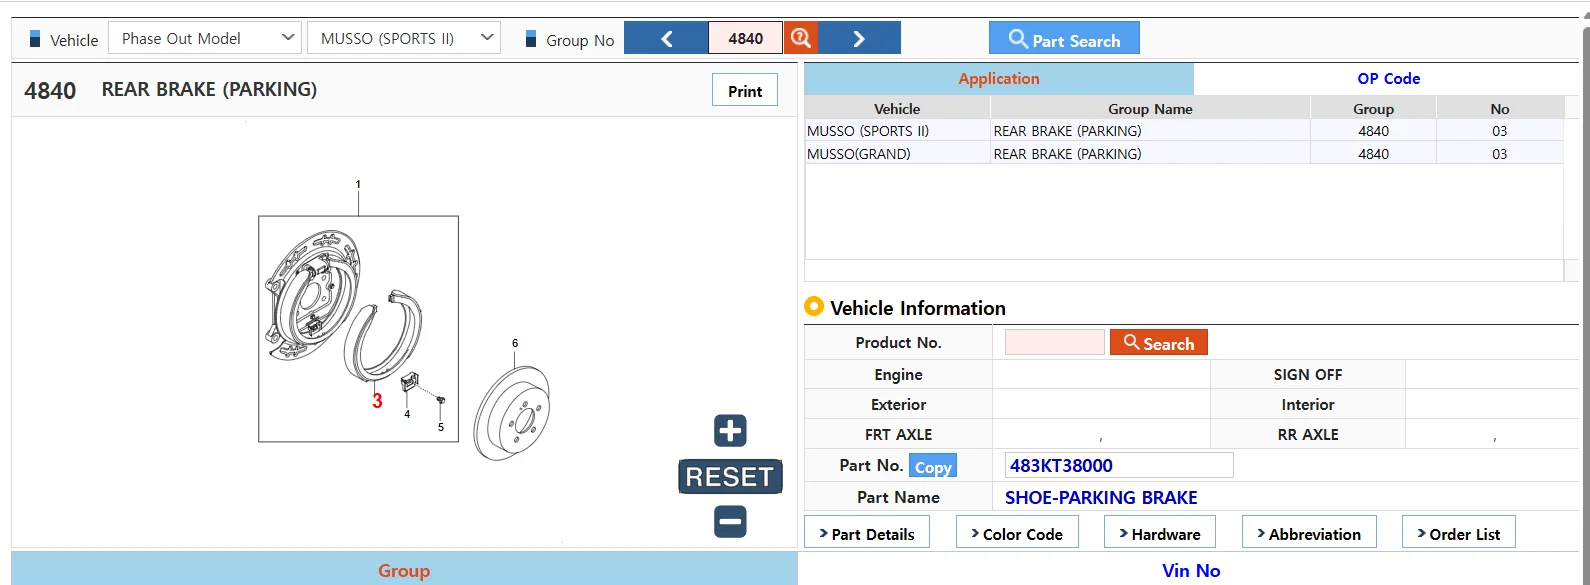Select part callout number 3 in diagram
This screenshot has width=1590, height=585.
(x=377, y=401)
